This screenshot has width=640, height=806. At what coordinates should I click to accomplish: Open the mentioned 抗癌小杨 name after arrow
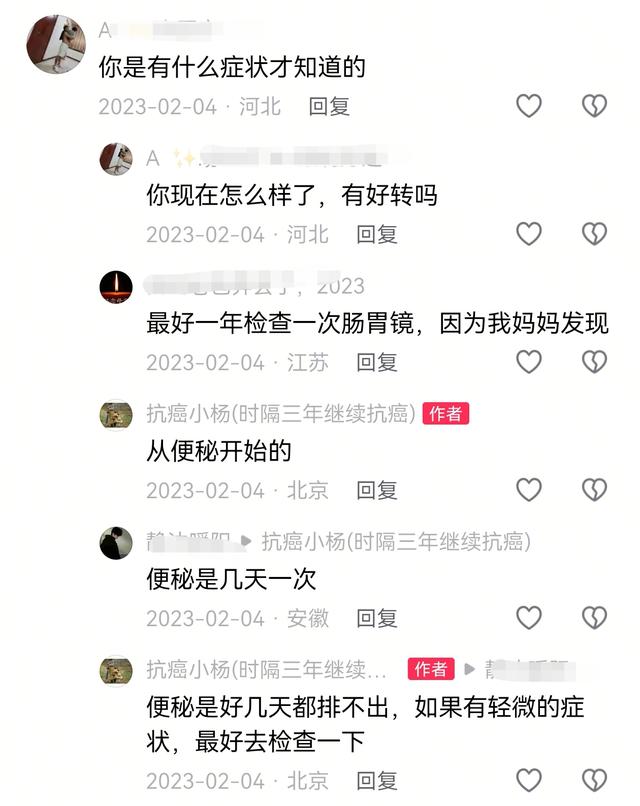tap(396, 542)
